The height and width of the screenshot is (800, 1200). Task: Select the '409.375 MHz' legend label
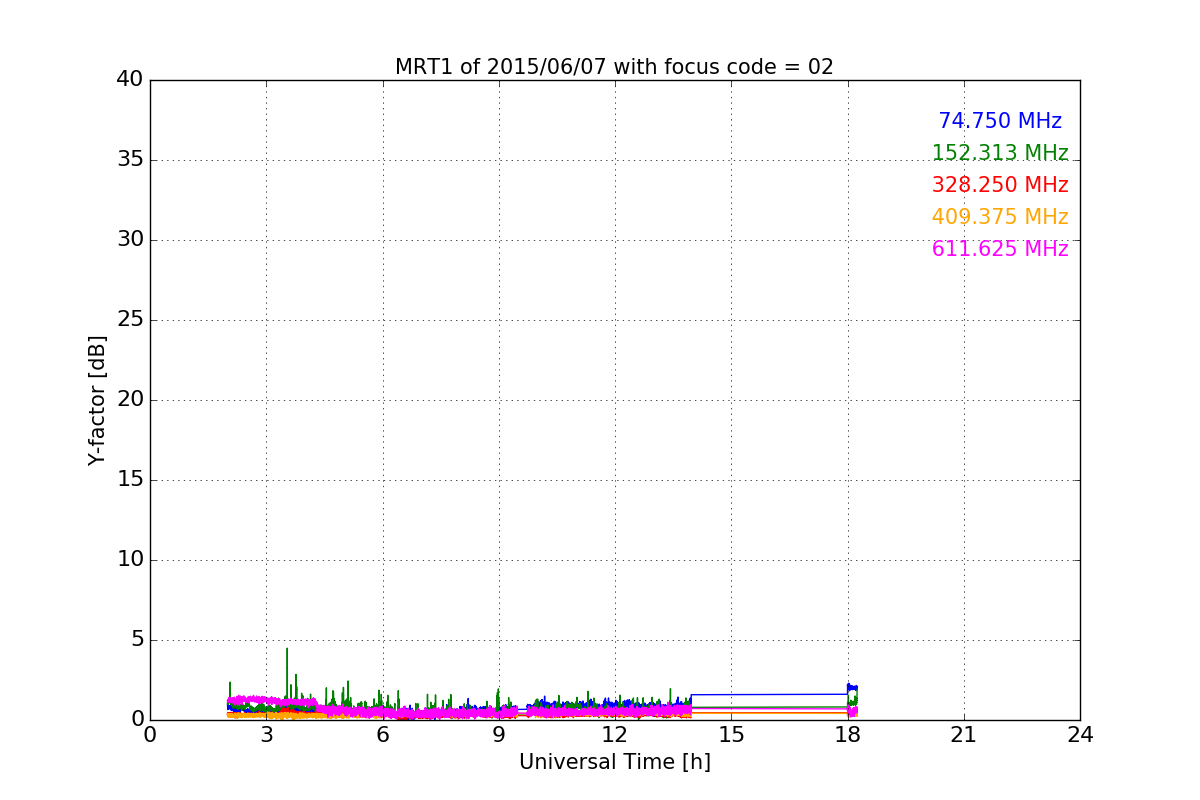click(x=1000, y=217)
